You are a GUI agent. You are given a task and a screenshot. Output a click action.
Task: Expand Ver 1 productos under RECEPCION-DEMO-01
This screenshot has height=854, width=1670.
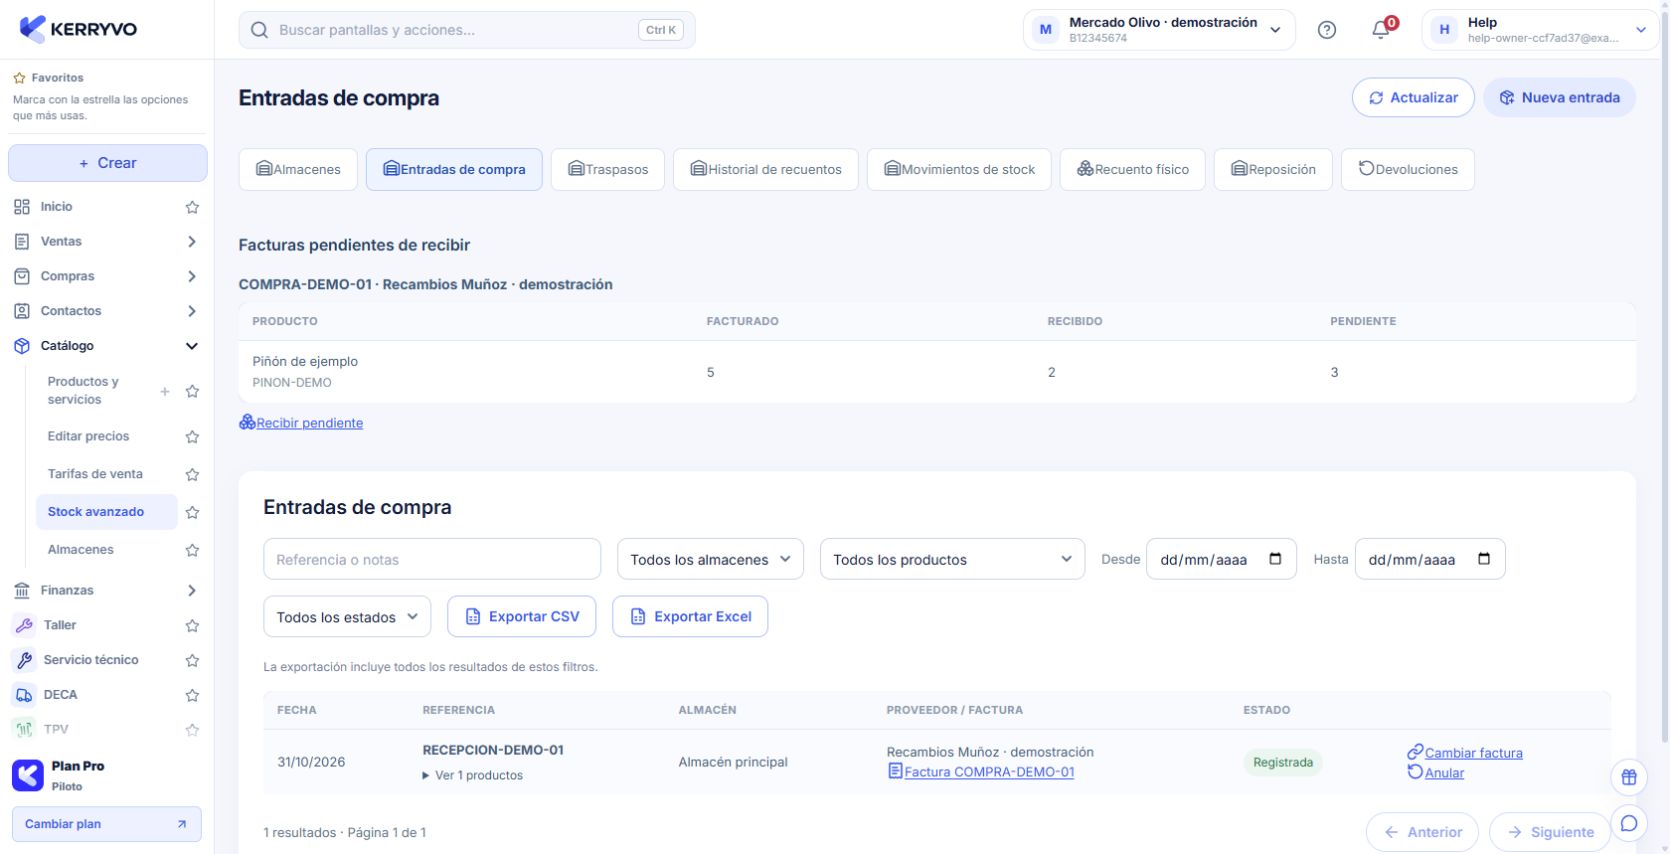473,775
